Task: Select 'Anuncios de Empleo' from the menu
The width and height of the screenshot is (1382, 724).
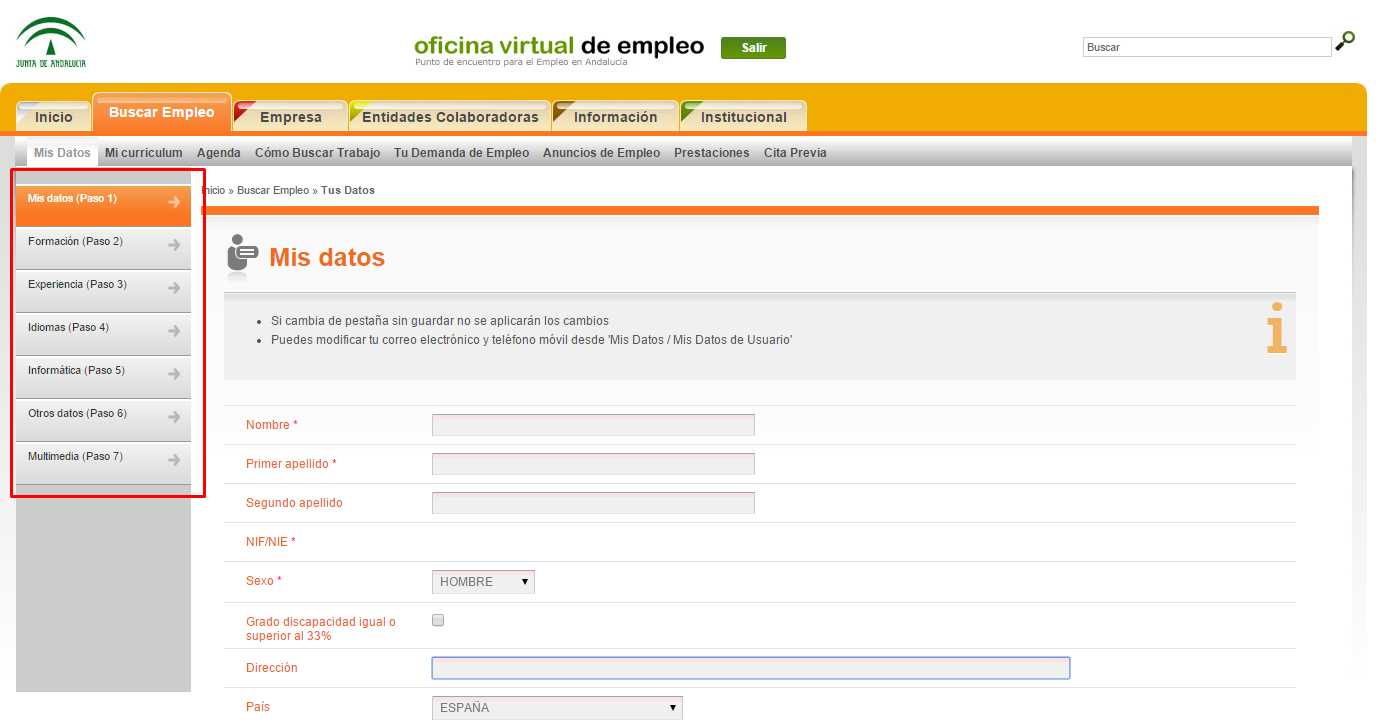Action: coord(601,152)
